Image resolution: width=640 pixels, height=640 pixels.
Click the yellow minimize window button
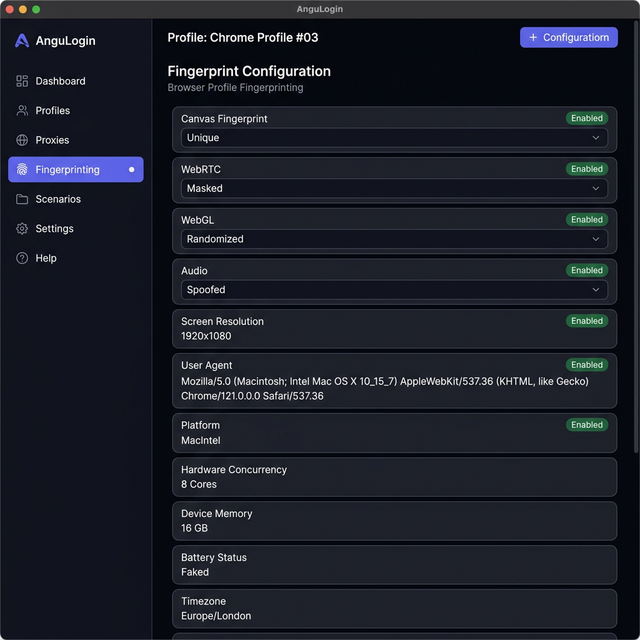click(x=23, y=9)
